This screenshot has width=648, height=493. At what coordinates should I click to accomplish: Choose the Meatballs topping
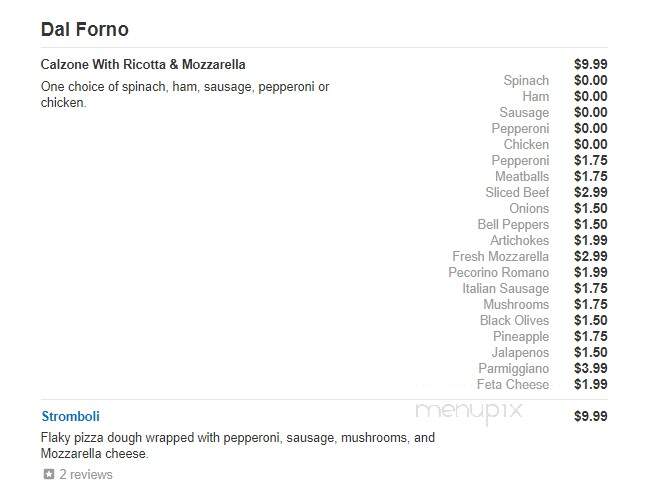522,176
